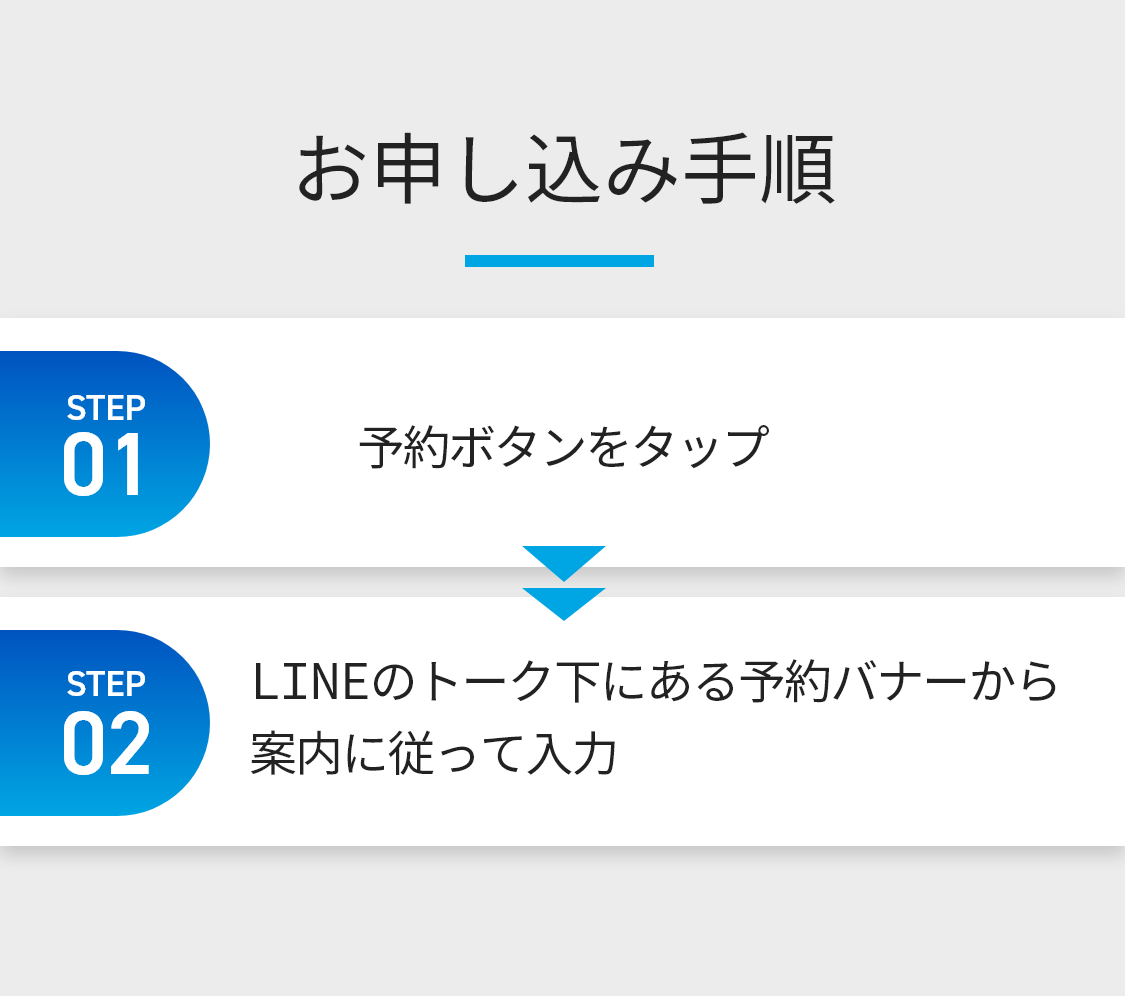The height and width of the screenshot is (996, 1125).
Task: Click the "LINEのトーク下にある予約バナーから" line
Action: pos(655,683)
